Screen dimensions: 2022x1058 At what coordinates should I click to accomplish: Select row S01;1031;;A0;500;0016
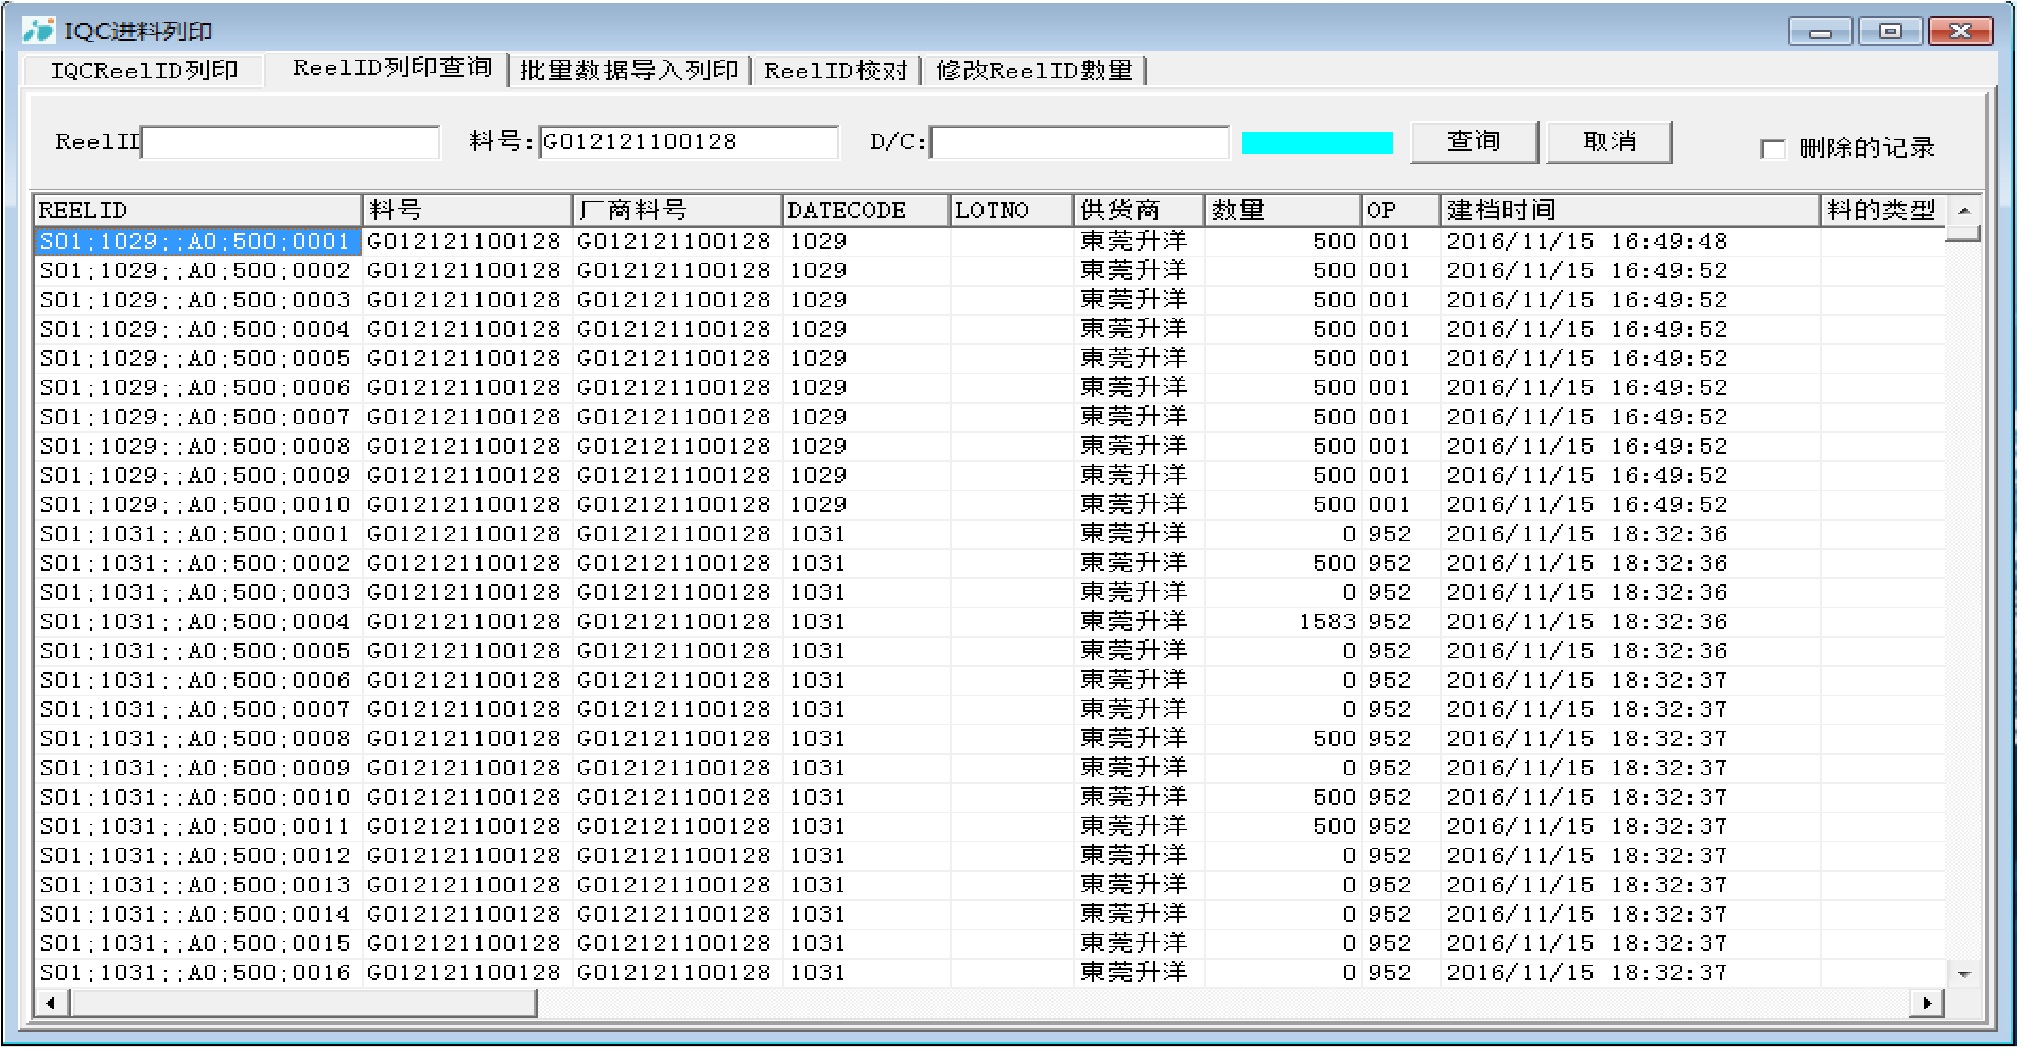coord(990,973)
